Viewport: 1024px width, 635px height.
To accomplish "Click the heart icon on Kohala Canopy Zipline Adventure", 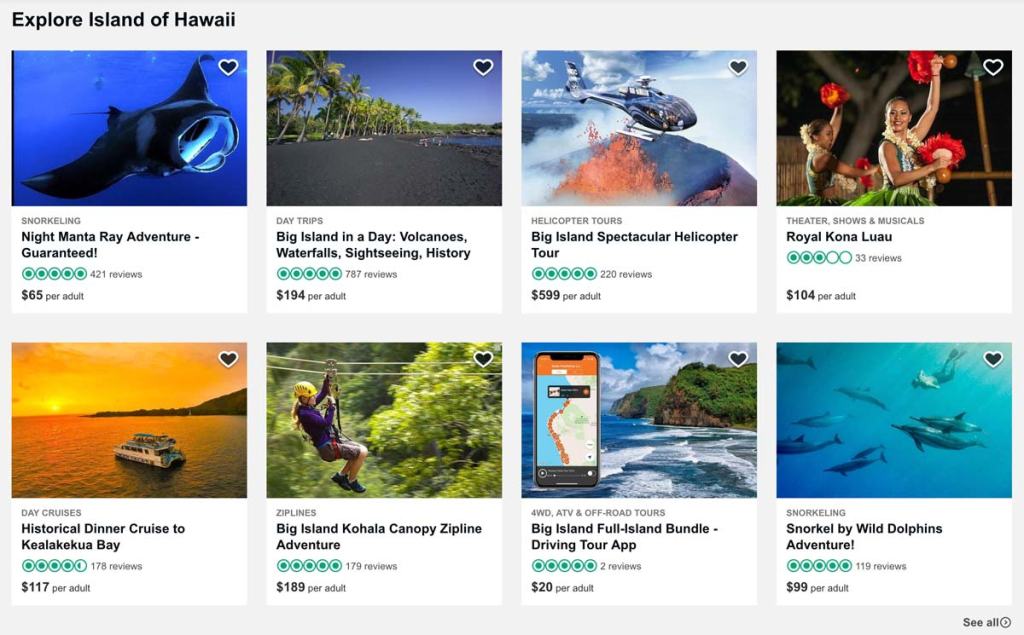I will (x=483, y=358).
